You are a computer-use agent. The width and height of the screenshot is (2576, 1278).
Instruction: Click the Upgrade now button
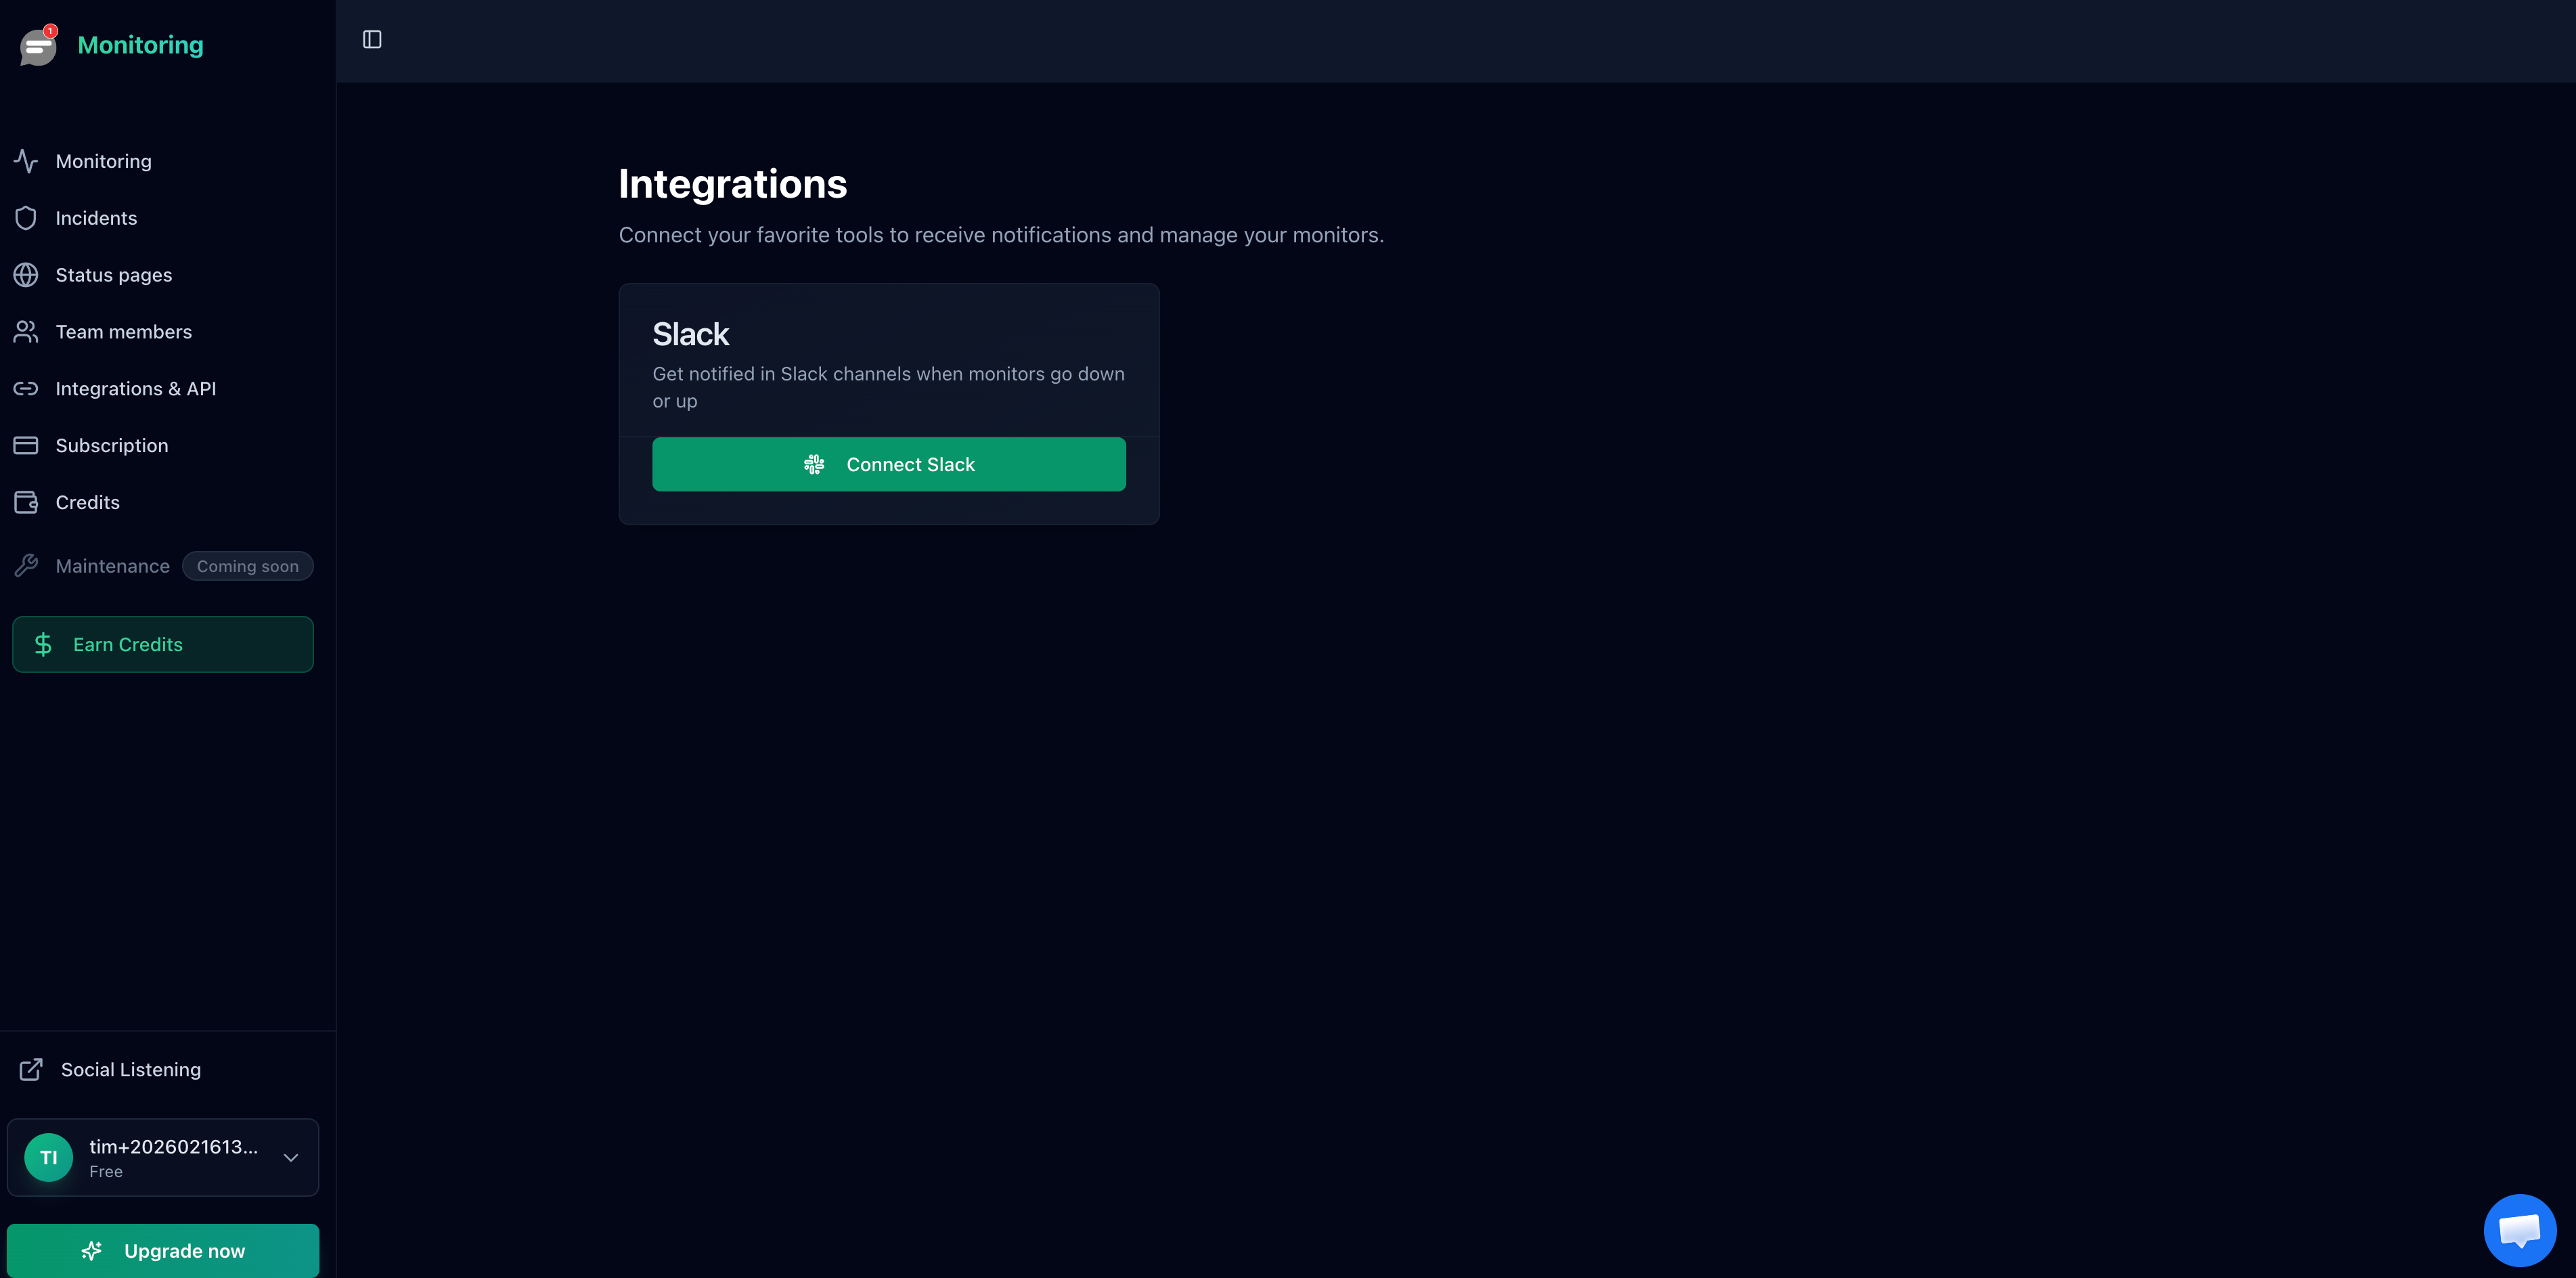coord(163,1250)
